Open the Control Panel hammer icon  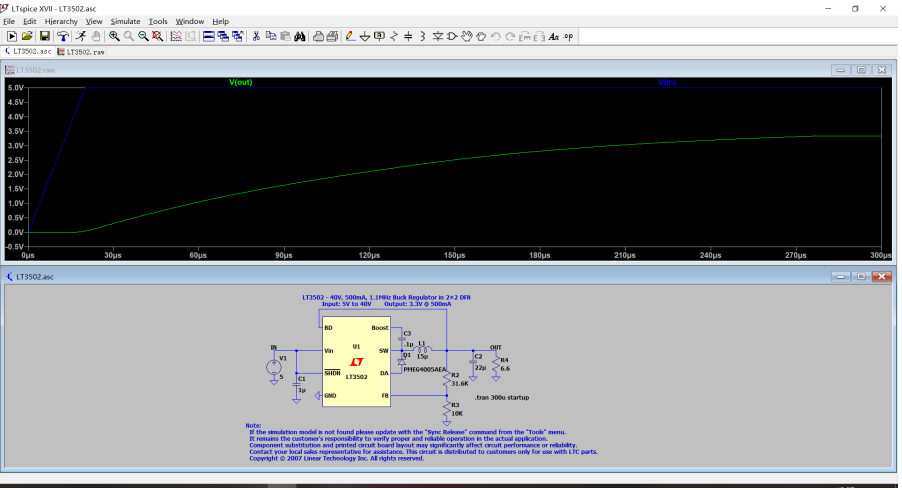coord(63,36)
